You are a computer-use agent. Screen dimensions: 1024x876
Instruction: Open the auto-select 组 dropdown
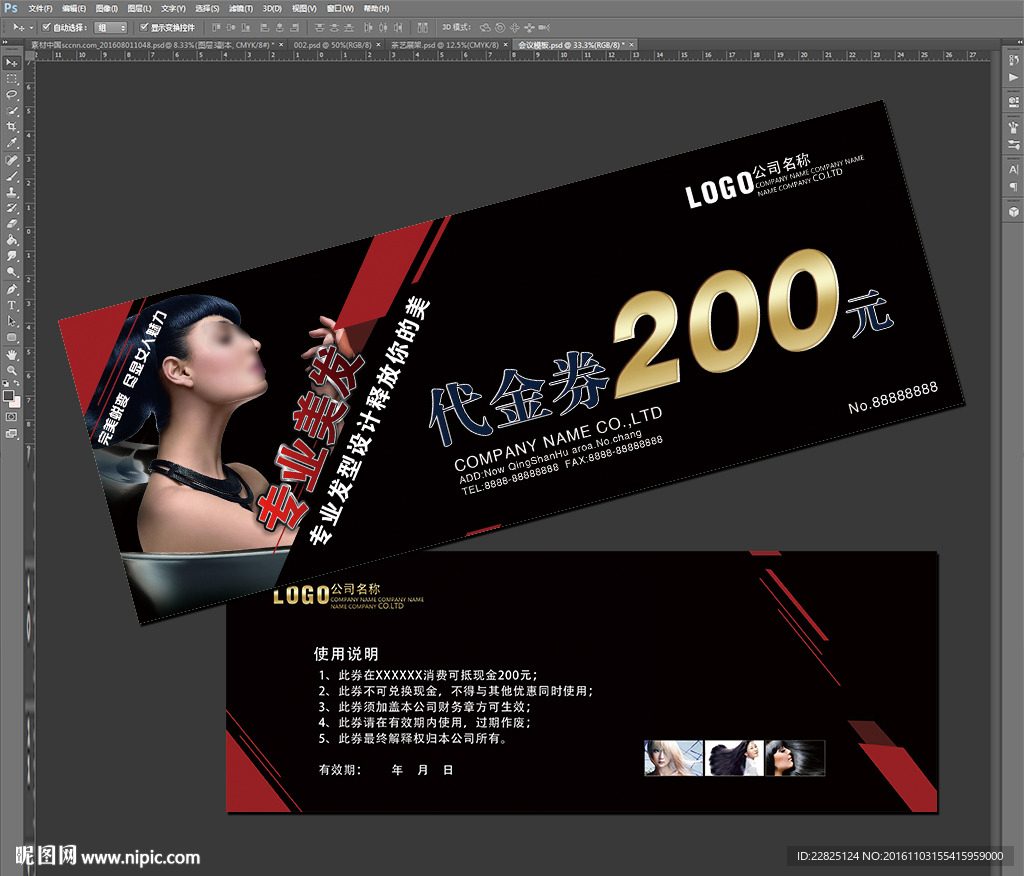coord(111,28)
